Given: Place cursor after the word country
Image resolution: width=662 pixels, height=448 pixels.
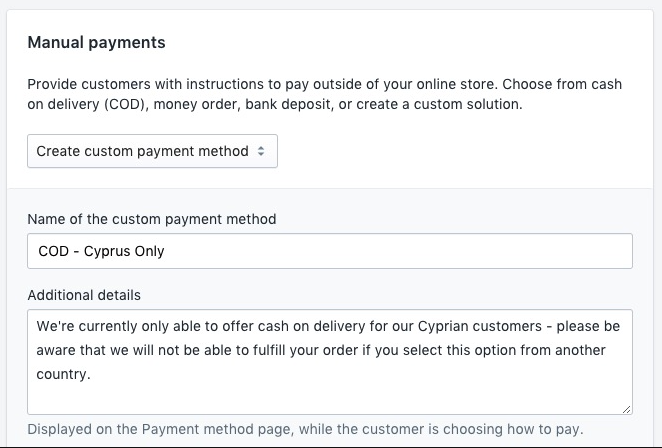Looking at the screenshot, I should (x=90, y=375).
